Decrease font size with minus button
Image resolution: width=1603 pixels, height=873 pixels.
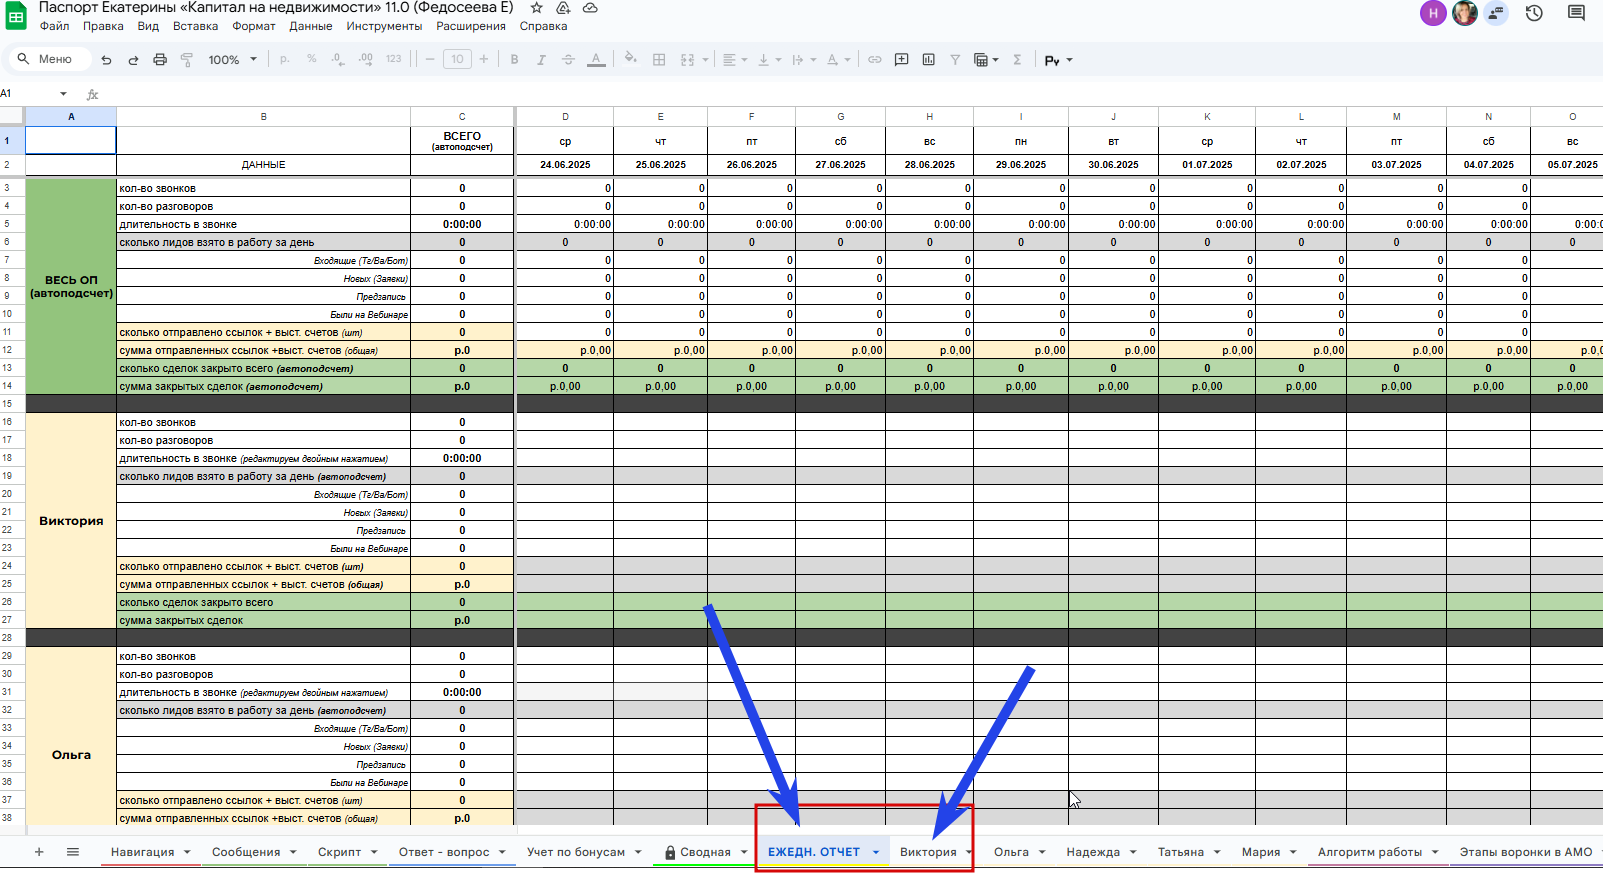tap(430, 60)
